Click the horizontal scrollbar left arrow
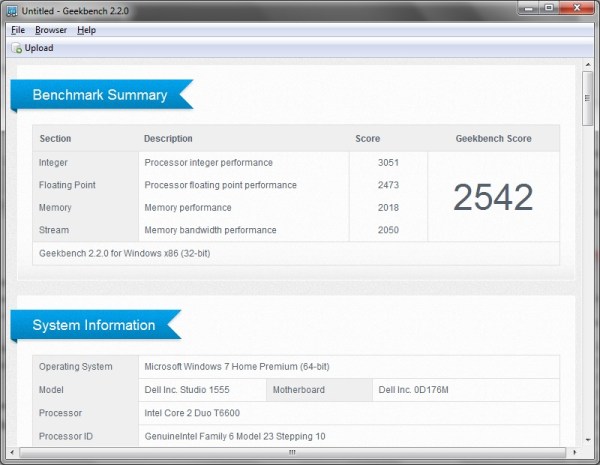 click(12, 454)
